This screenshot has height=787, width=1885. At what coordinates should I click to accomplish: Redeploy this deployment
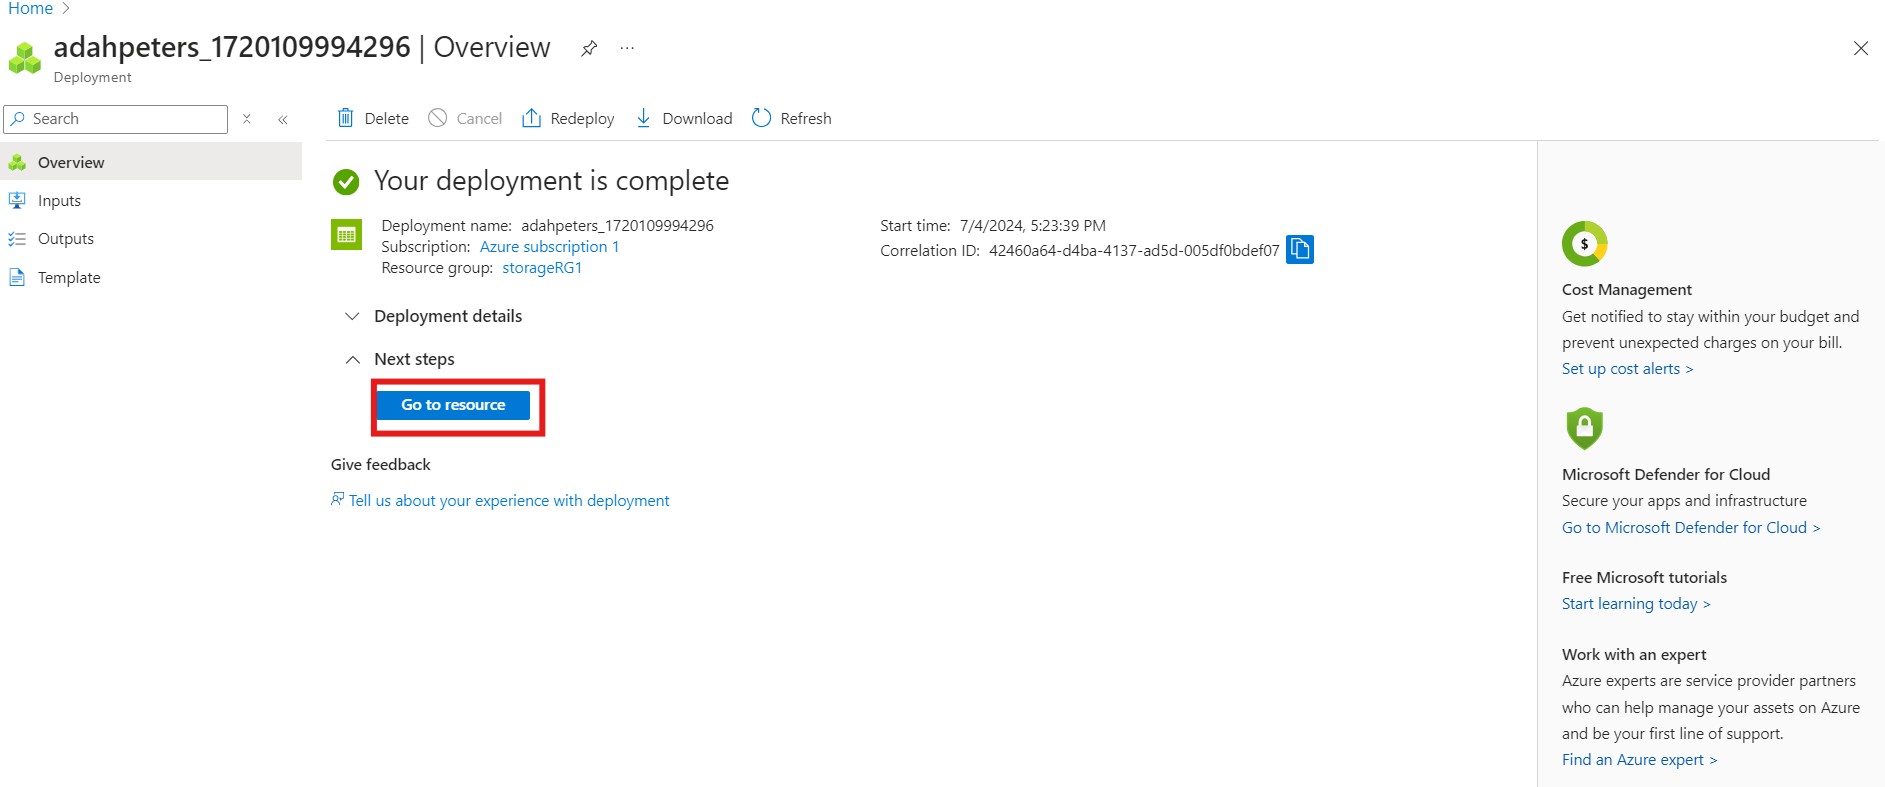pyautogui.click(x=568, y=118)
